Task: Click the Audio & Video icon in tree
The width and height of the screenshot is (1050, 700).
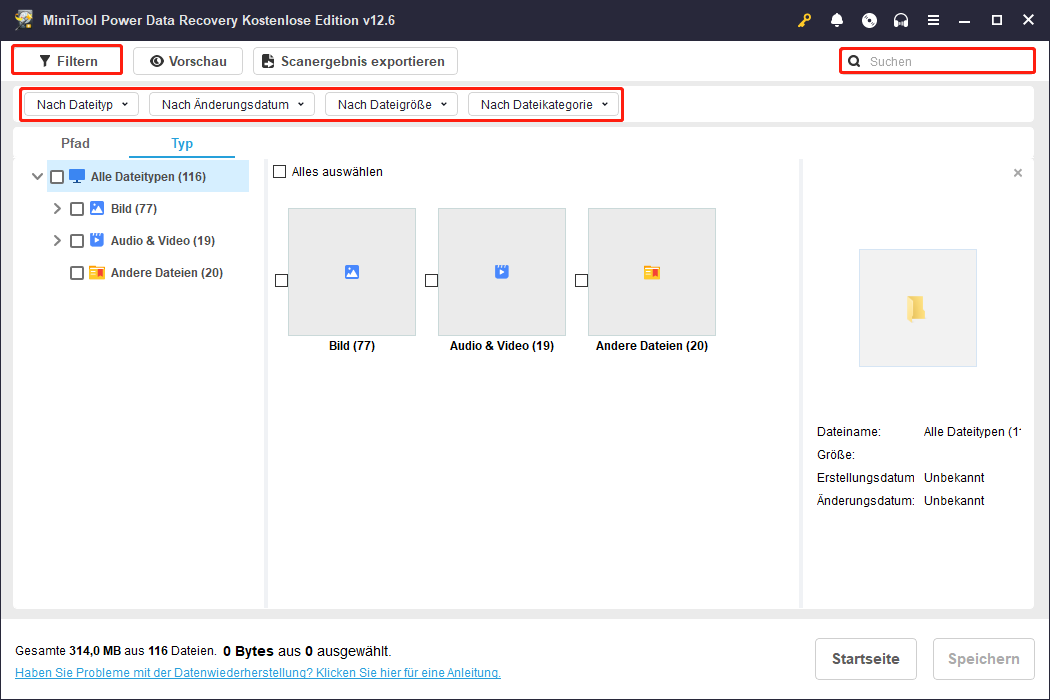Action: (x=97, y=240)
